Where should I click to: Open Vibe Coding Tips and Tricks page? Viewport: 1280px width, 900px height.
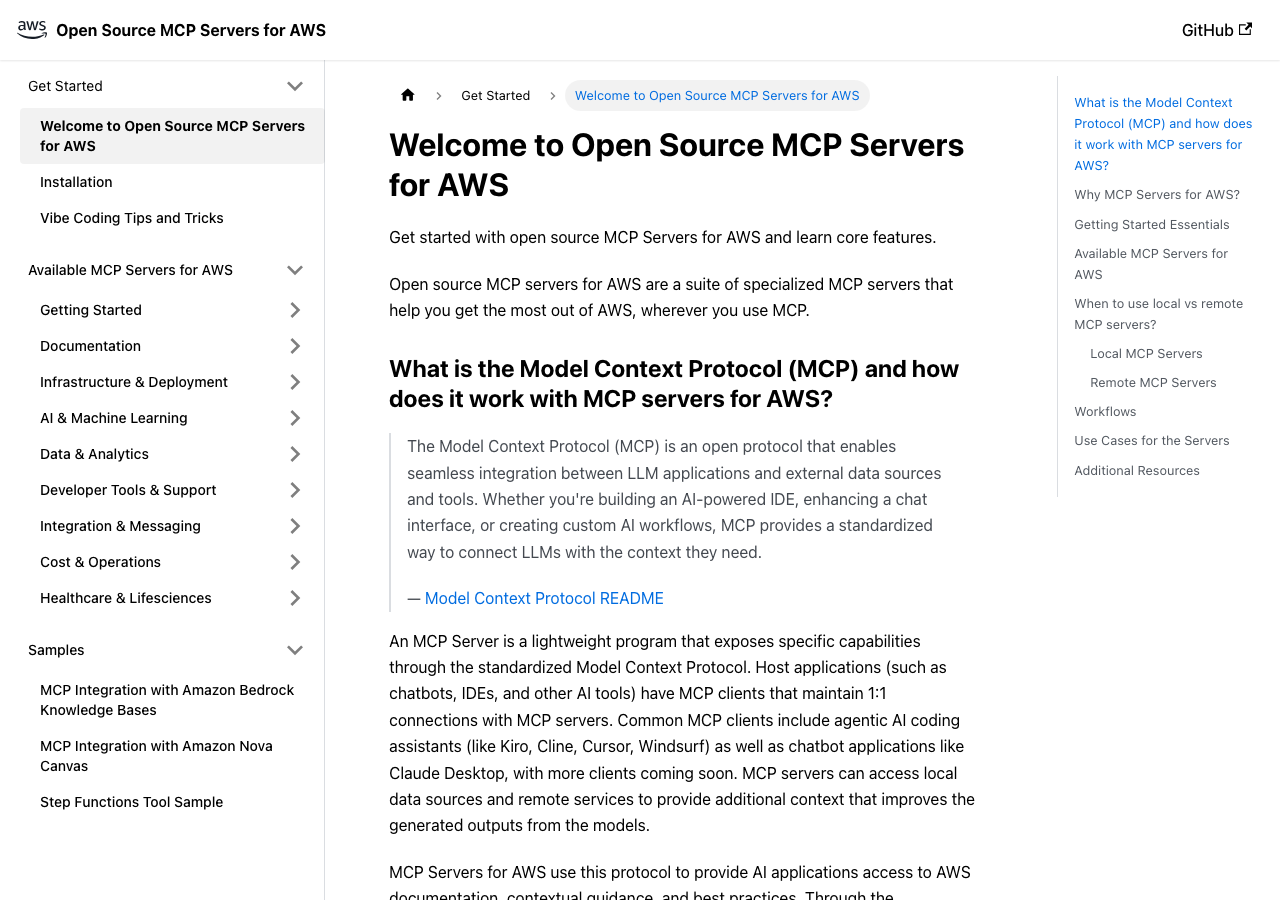(131, 218)
